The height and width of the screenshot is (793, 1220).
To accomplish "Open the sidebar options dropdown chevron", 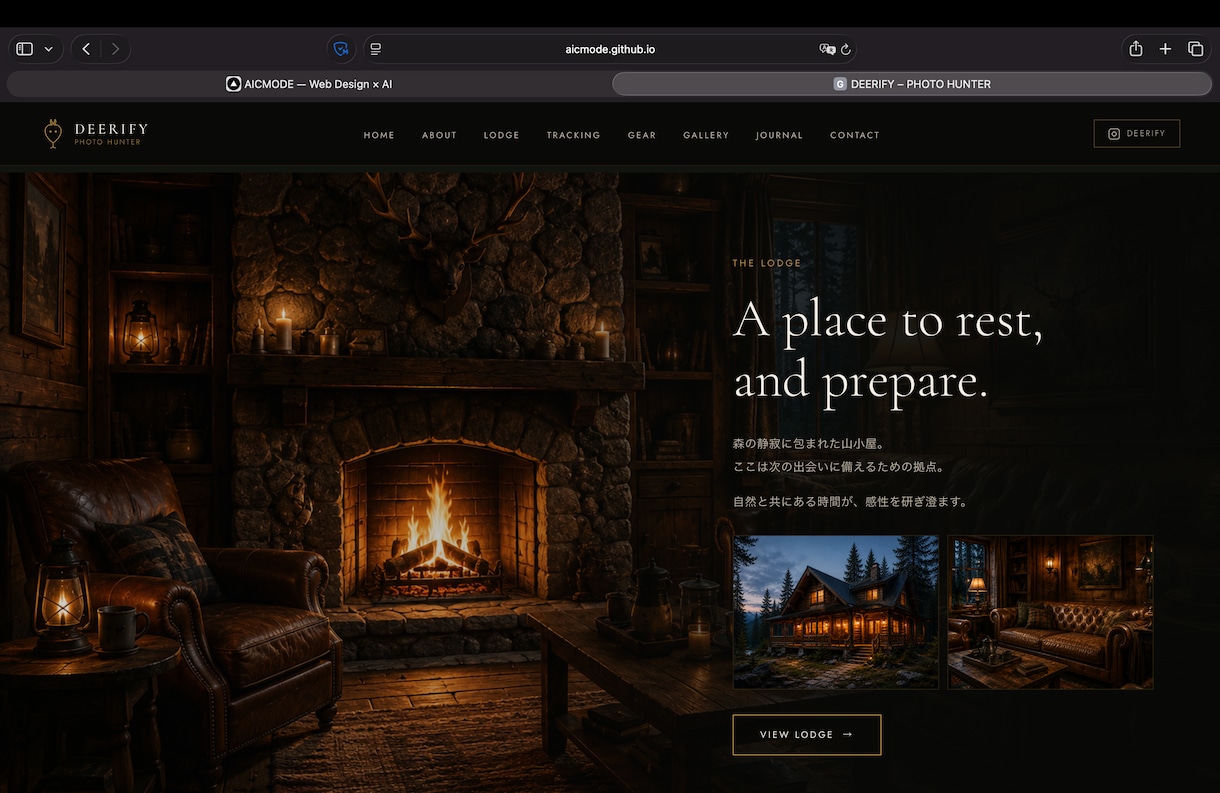I will click(48, 49).
